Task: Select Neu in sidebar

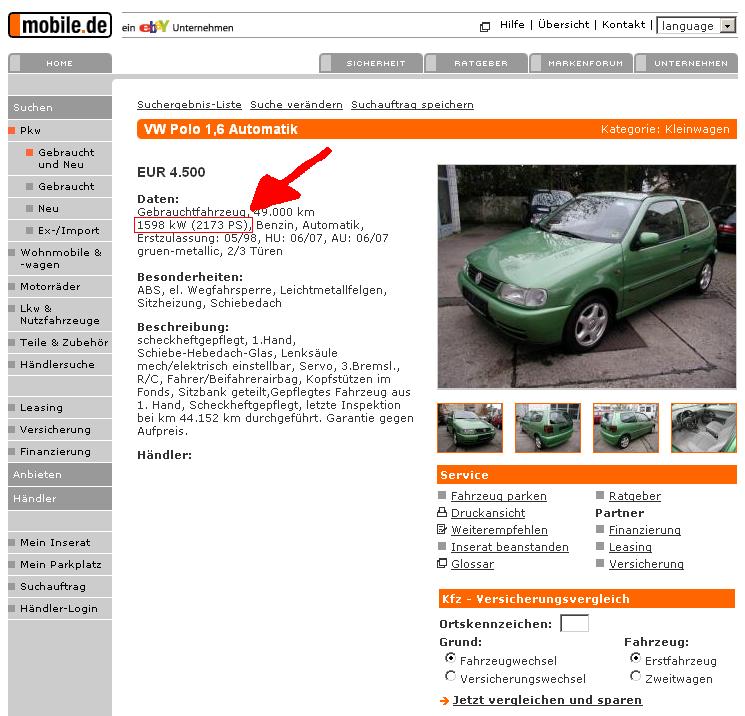Action: (60, 208)
